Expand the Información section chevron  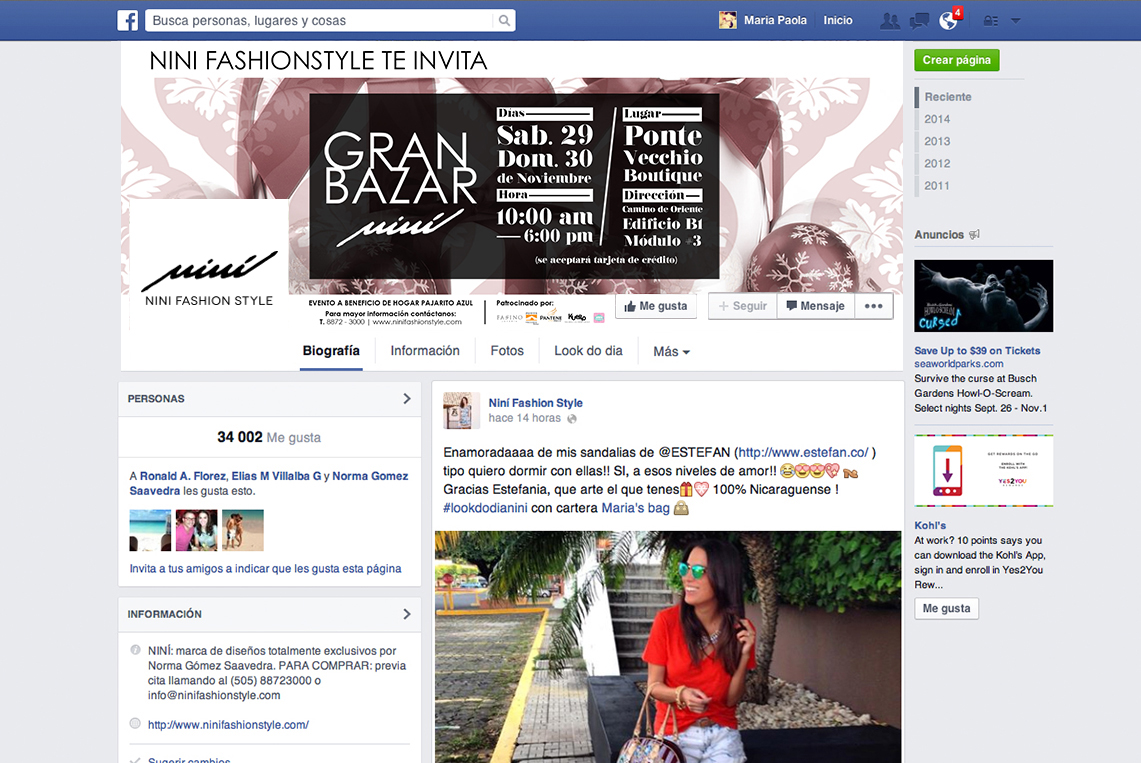(x=407, y=614)
